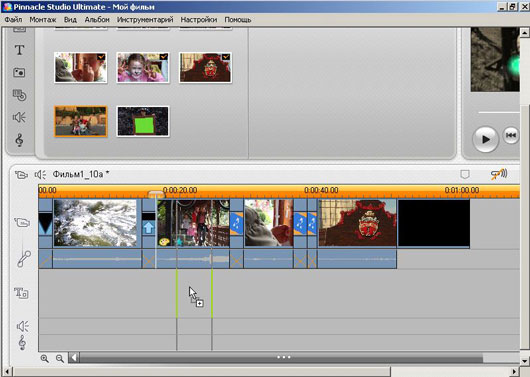Click the window's vertical scroll down arrow

525,361
